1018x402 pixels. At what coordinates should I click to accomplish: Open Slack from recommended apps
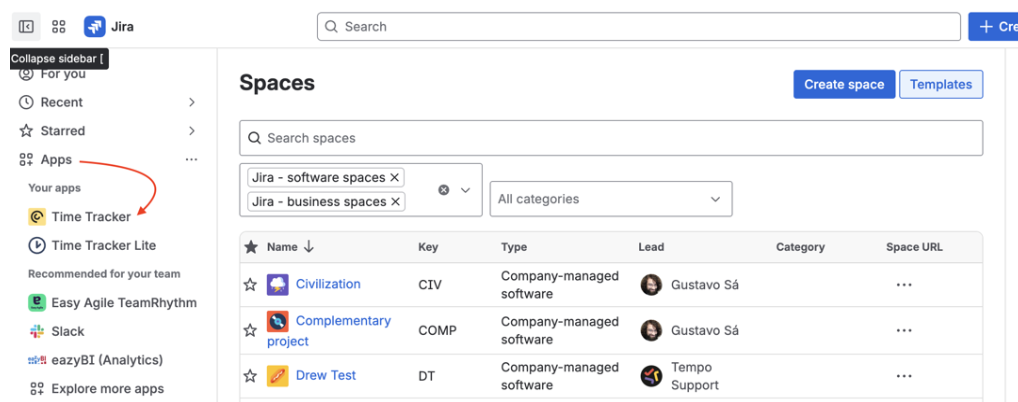tap(68, 331)
